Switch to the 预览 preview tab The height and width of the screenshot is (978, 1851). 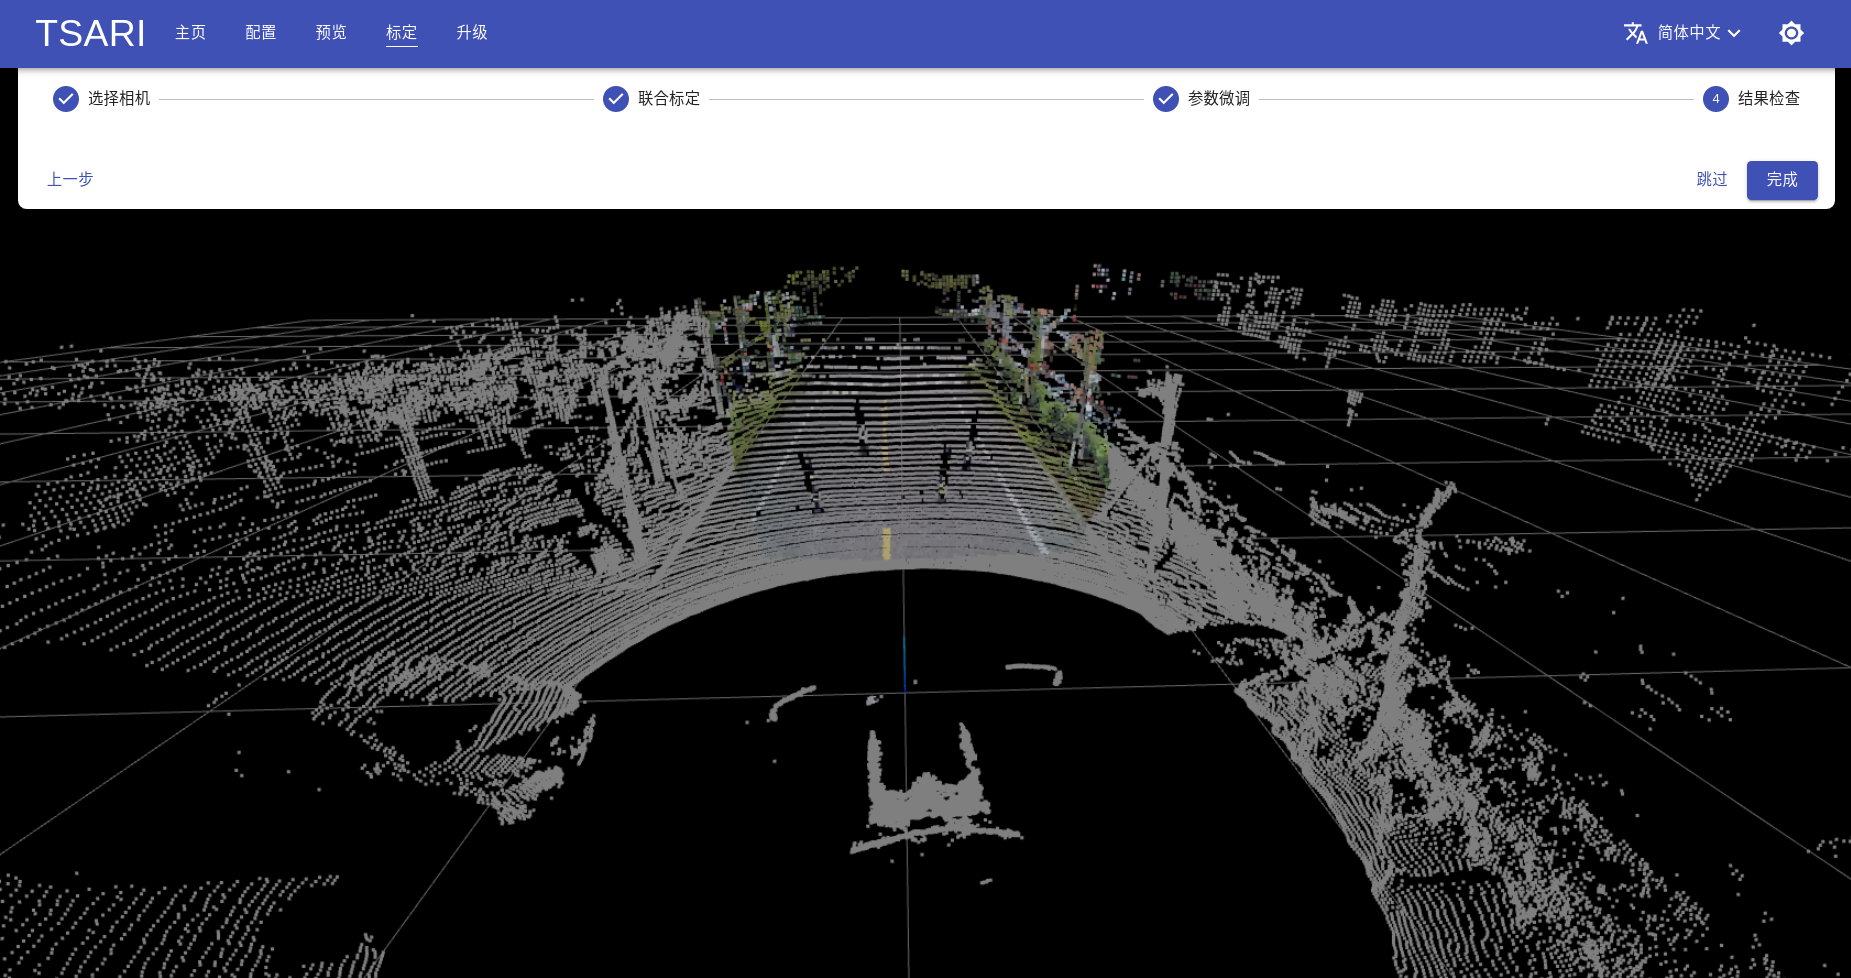[x=331, y=33]
